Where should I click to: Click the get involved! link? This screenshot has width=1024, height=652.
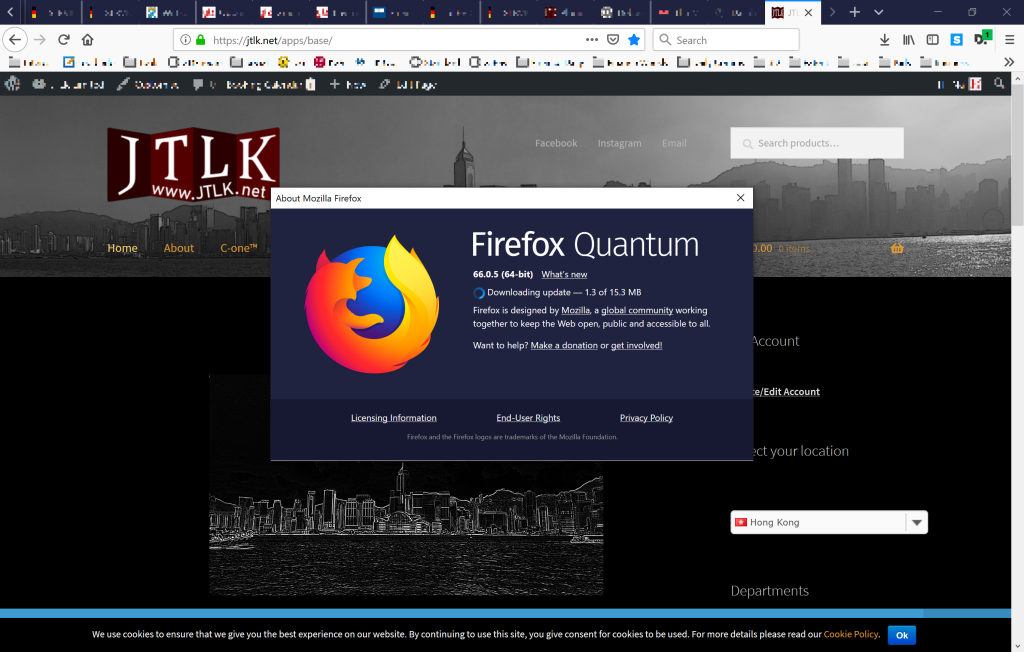pos(636,346)
